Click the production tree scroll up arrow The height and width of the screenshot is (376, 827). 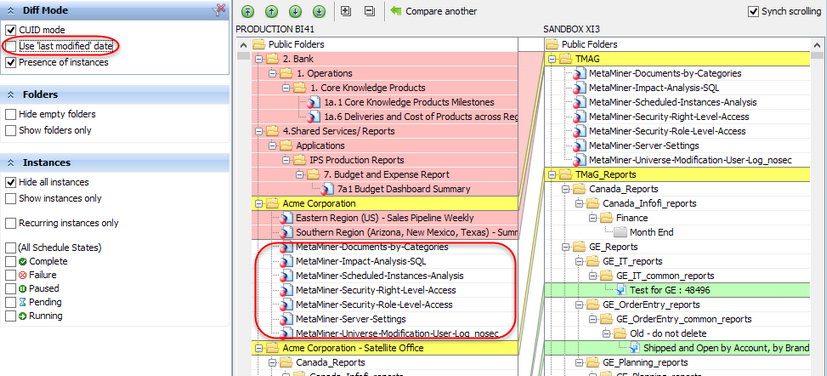pyautogui.click(x=243, y=45)
